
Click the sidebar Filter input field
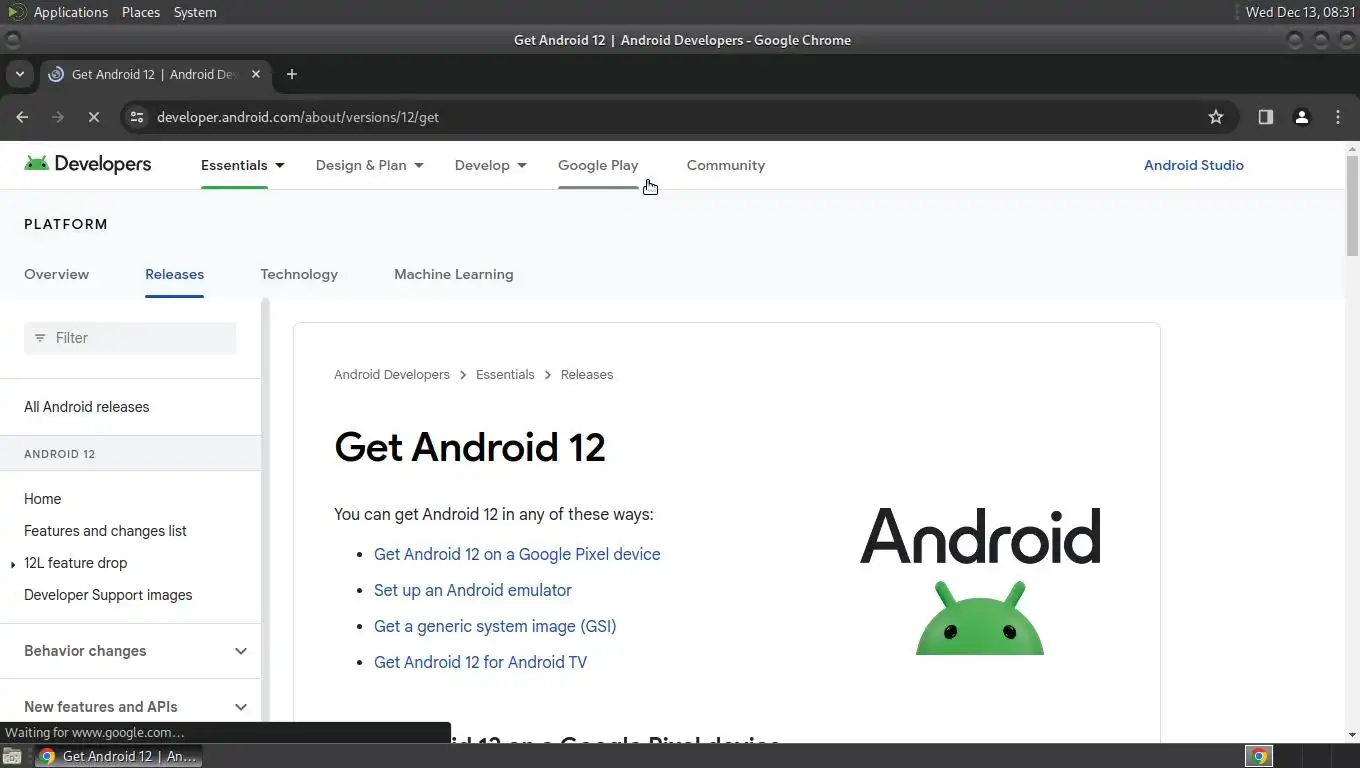130,338
